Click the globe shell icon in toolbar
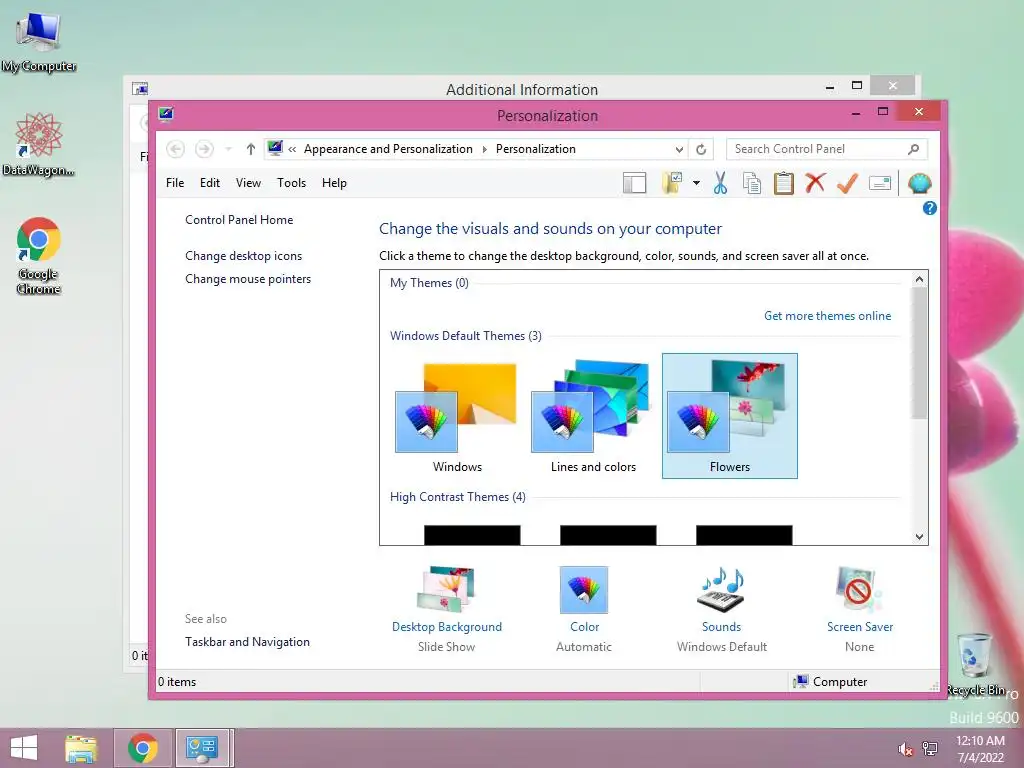1024x768 pixels. [x=920, y=184]
